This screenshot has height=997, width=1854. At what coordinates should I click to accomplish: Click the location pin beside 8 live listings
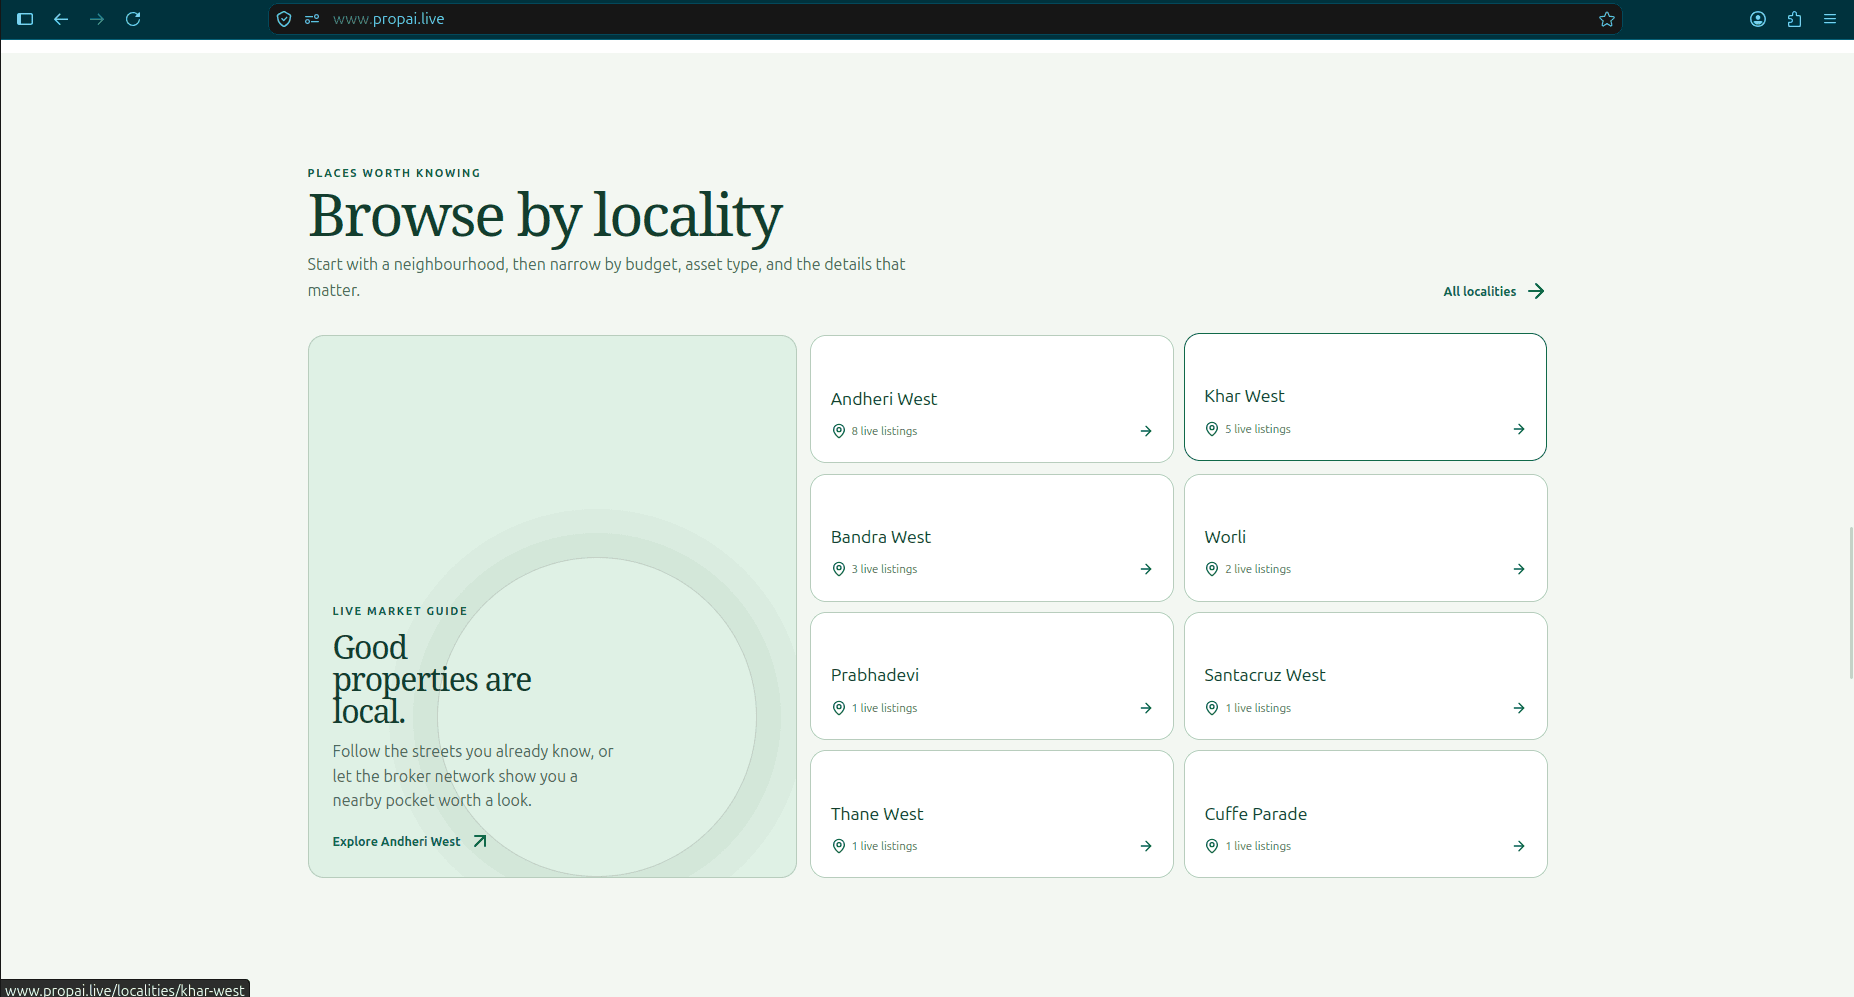pos(839,431)
